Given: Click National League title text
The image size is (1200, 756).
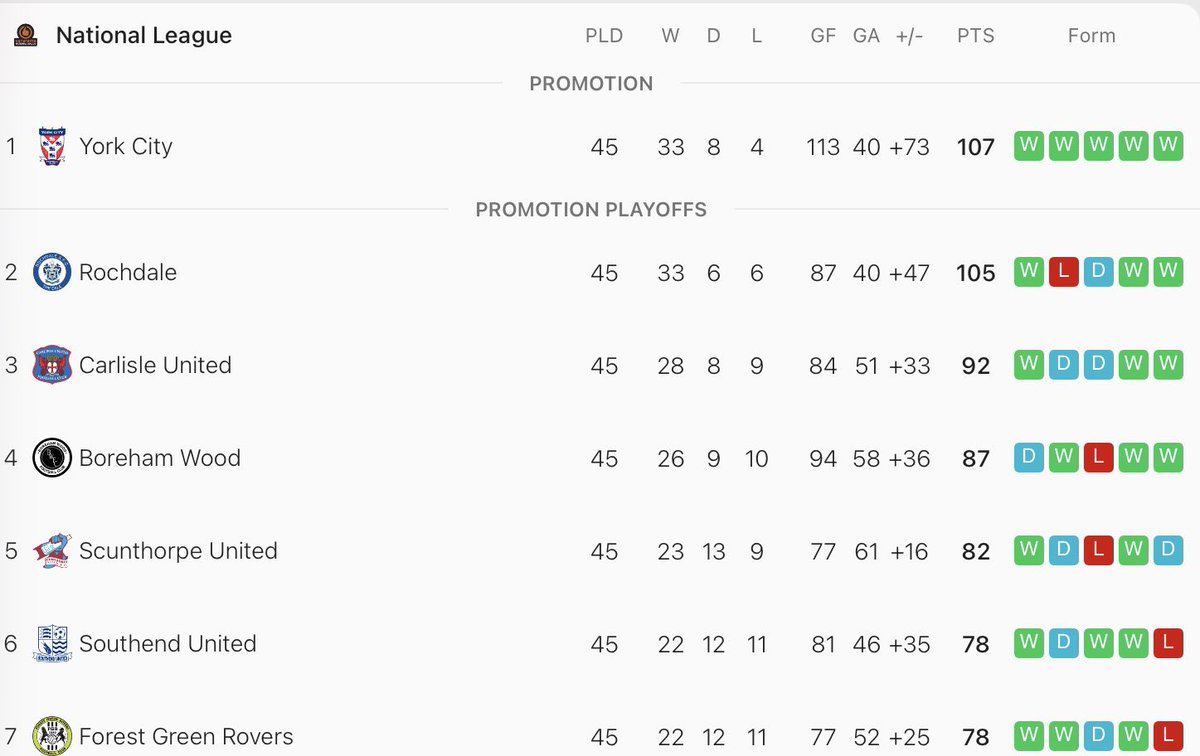Looking at the screenshot, I should [144, 36].
